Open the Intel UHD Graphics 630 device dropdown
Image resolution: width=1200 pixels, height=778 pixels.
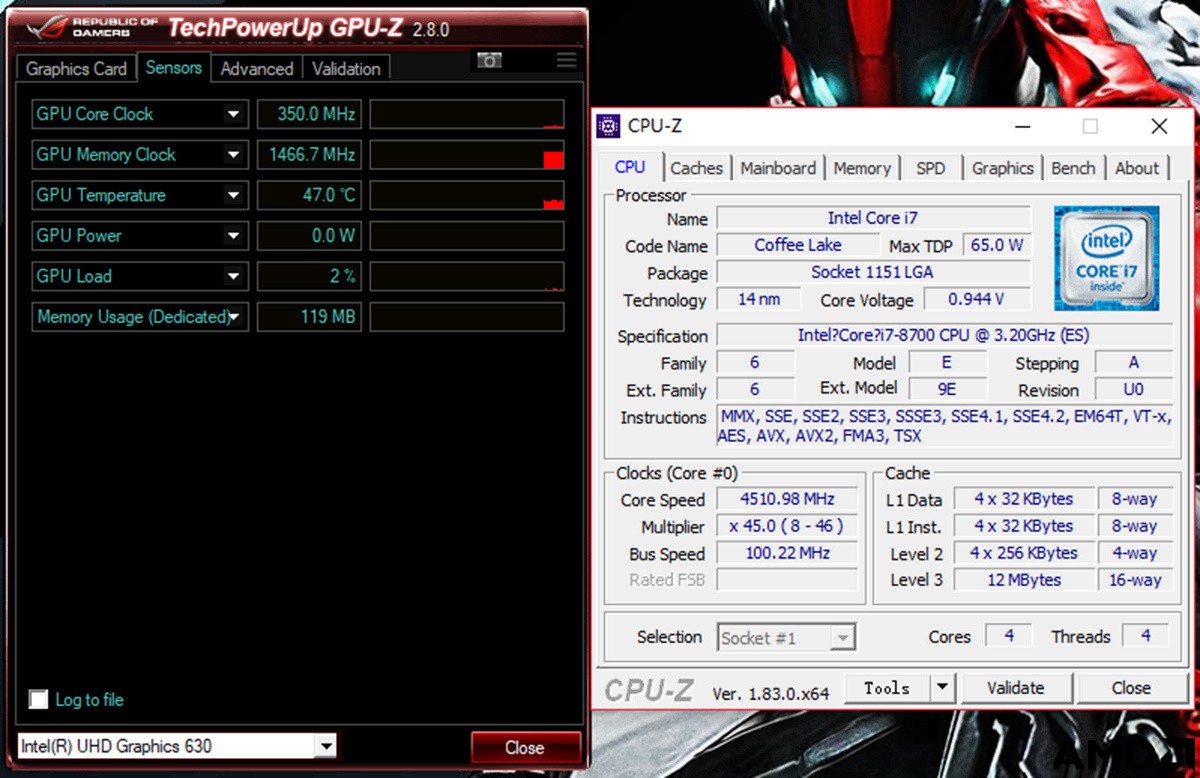tap(325, 746)
